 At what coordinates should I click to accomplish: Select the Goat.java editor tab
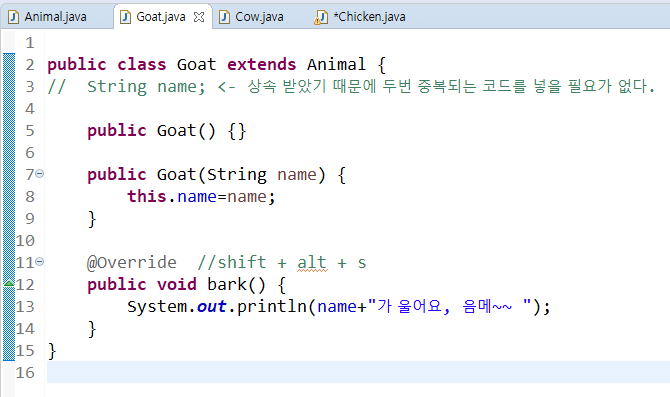pyautogui.click(x=161, y=17)
